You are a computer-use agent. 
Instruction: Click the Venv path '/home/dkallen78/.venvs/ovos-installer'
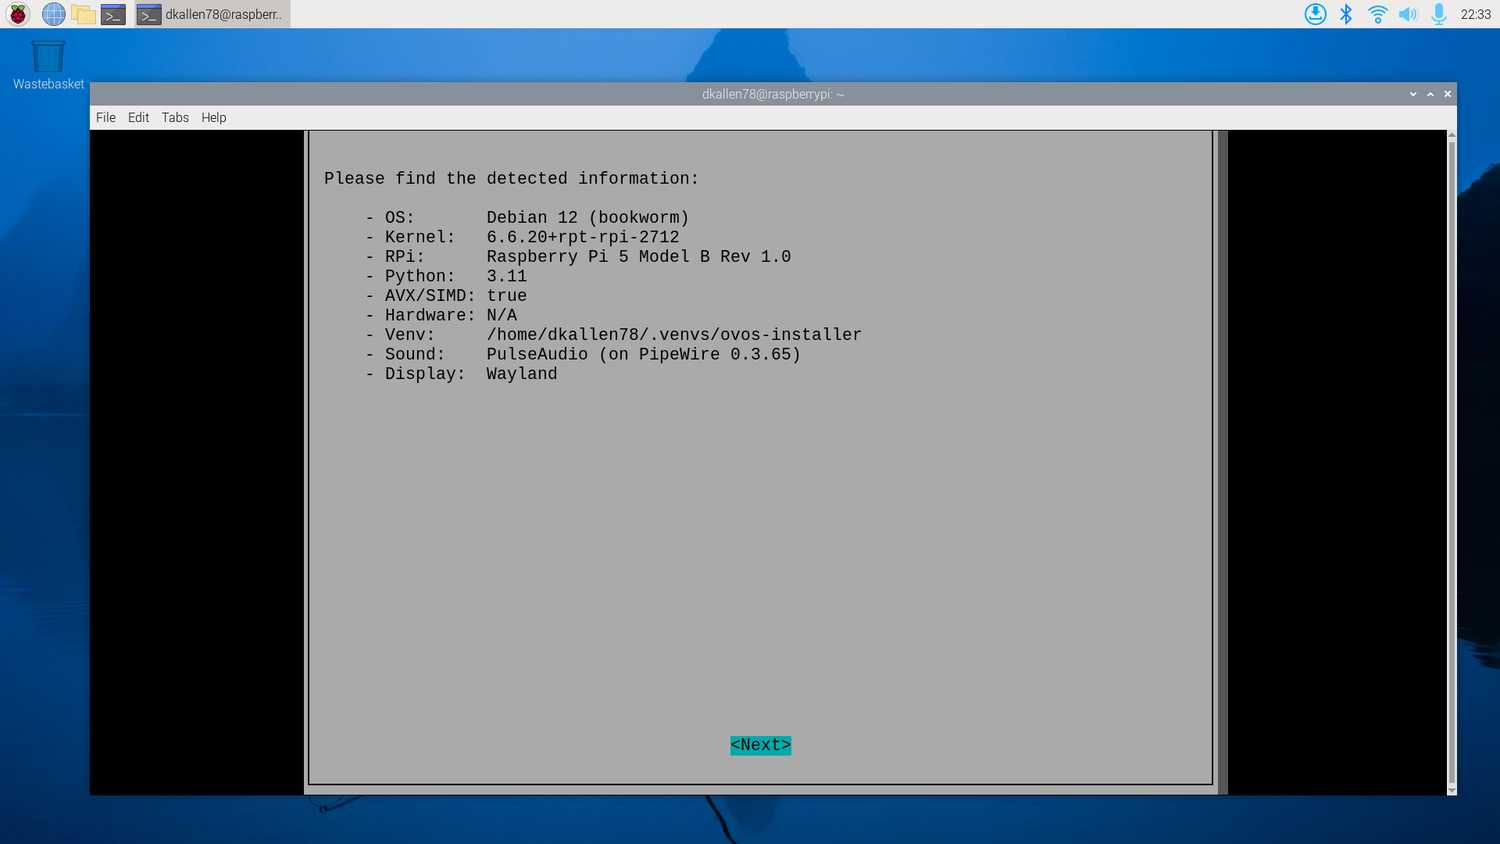point(674,335)
